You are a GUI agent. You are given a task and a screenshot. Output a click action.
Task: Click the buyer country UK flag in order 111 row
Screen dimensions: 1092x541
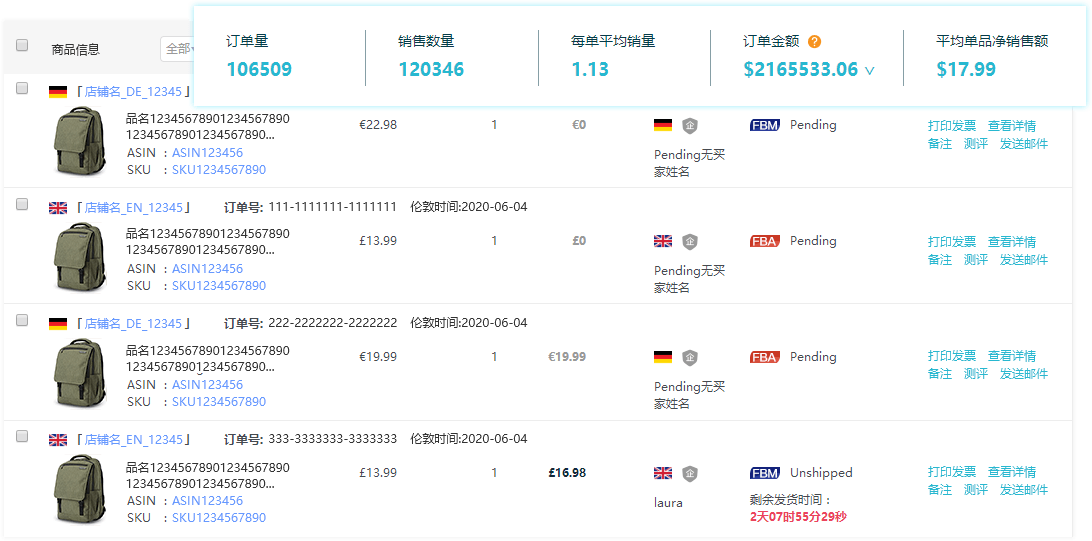coord(662,241)
